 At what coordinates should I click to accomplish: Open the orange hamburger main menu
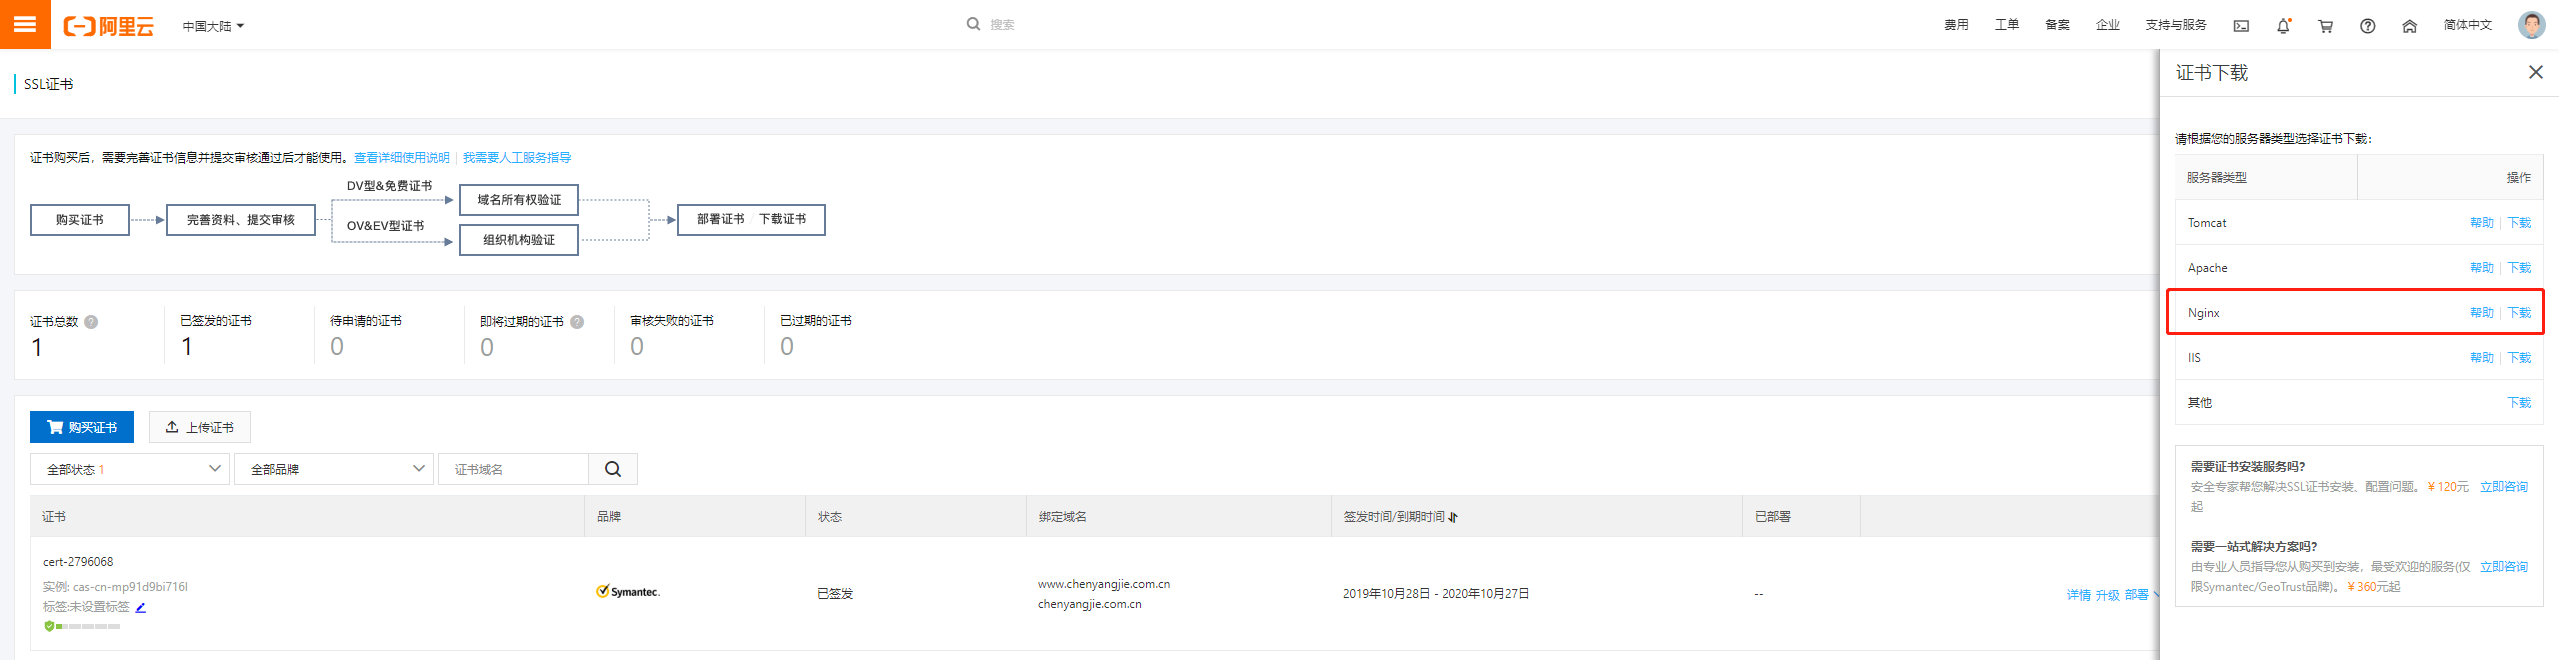click(25, 24)
